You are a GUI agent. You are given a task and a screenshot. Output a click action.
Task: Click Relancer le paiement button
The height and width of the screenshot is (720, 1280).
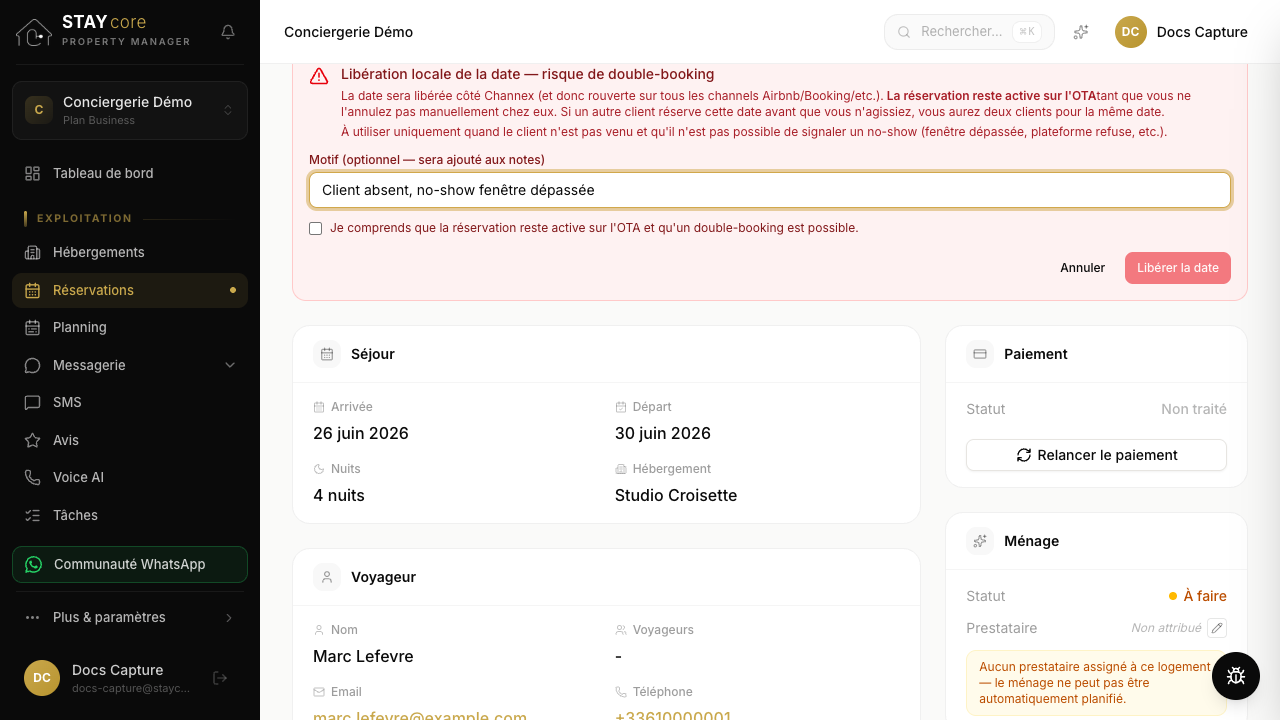pos(1096,455)
